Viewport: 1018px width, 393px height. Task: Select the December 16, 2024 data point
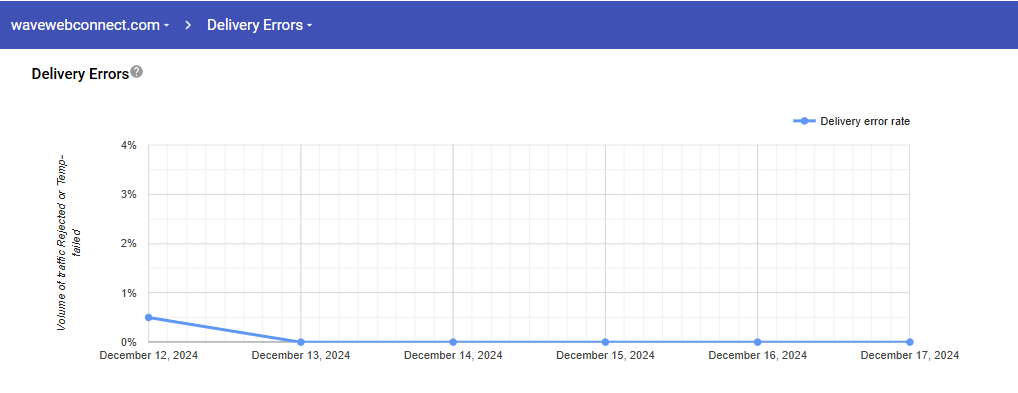[x=758, y=342]
